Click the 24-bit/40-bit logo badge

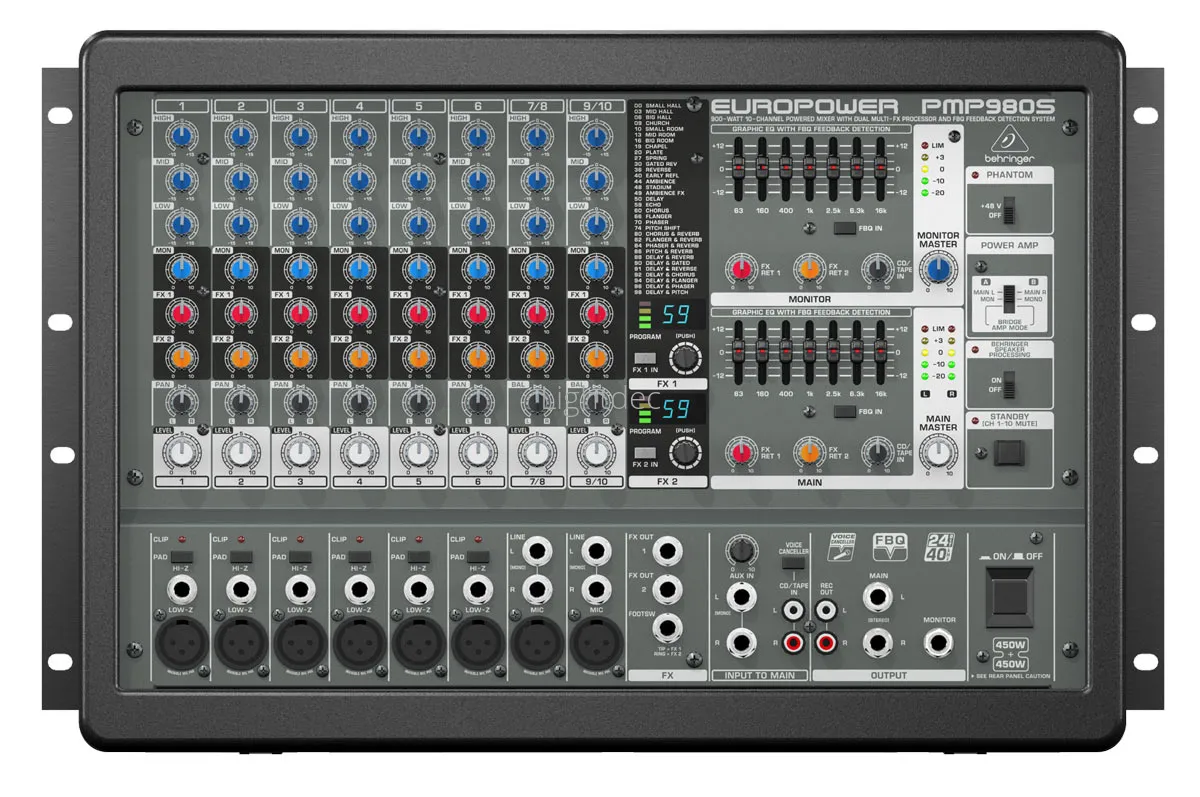click(x=938, y=544)
